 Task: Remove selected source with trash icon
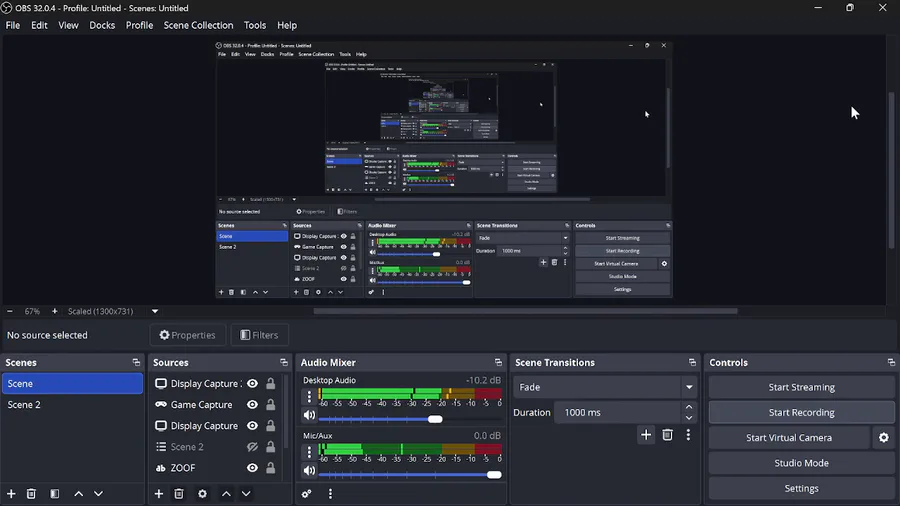[x=179, y=493]
